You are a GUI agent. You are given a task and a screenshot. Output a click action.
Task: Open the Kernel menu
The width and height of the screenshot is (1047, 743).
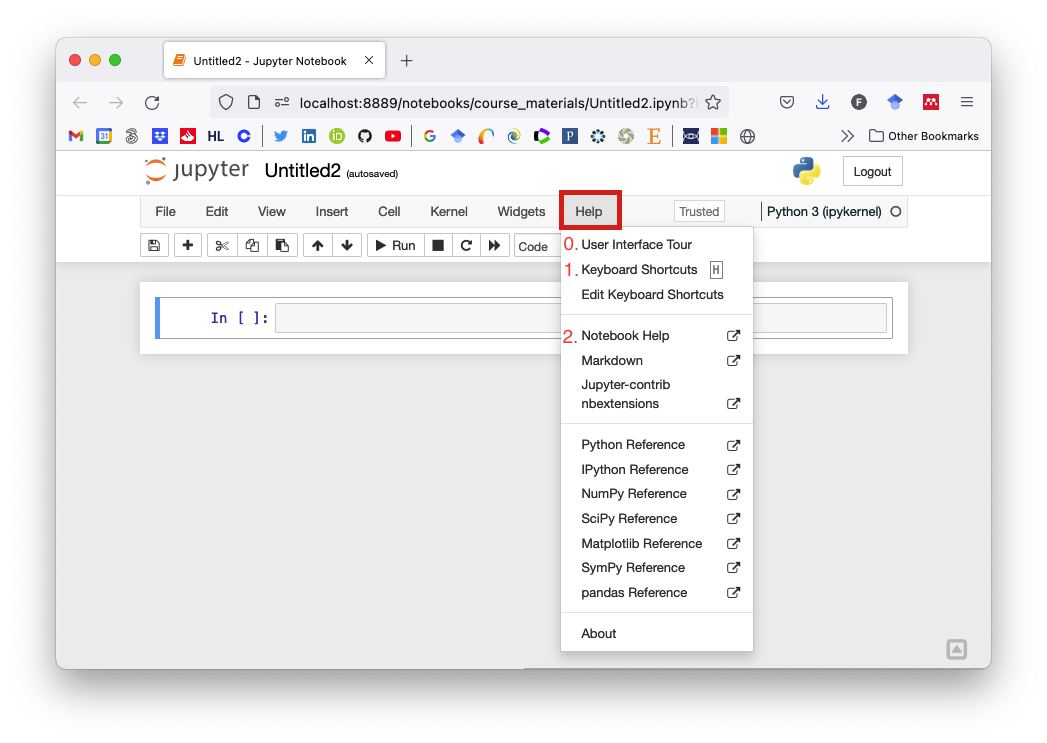(x=449, y=212)
